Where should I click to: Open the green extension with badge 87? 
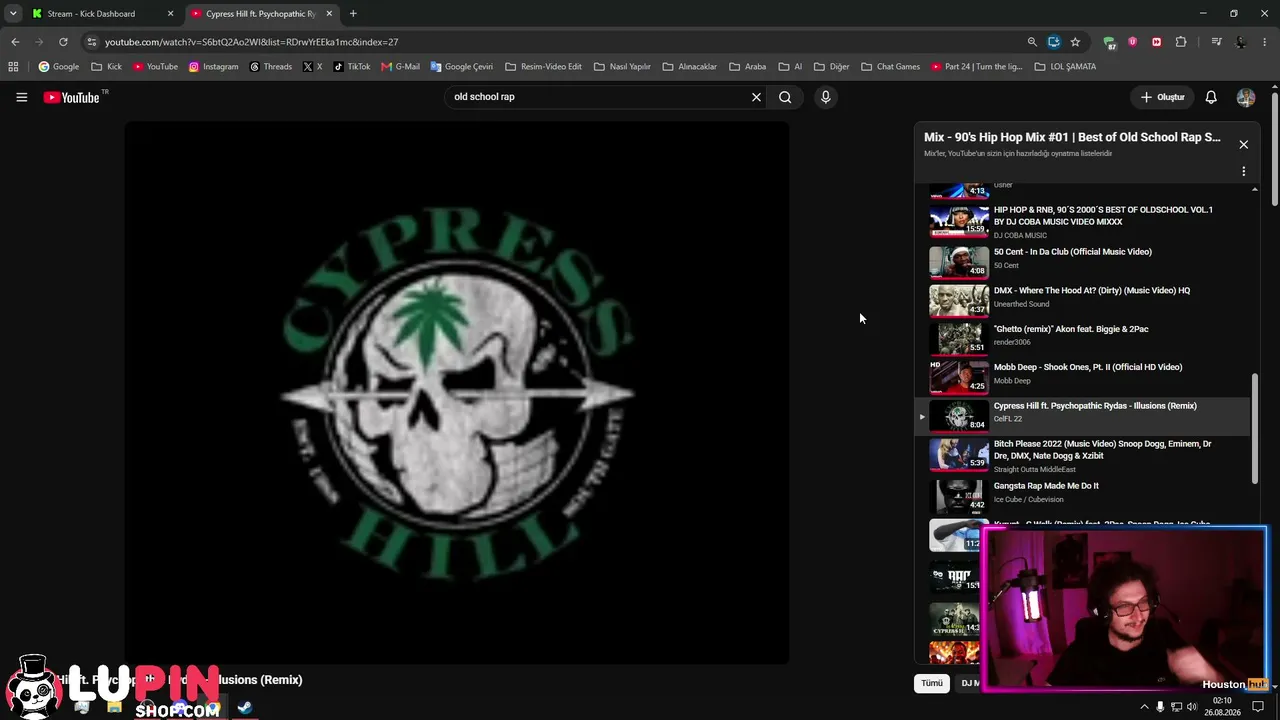1109,42
